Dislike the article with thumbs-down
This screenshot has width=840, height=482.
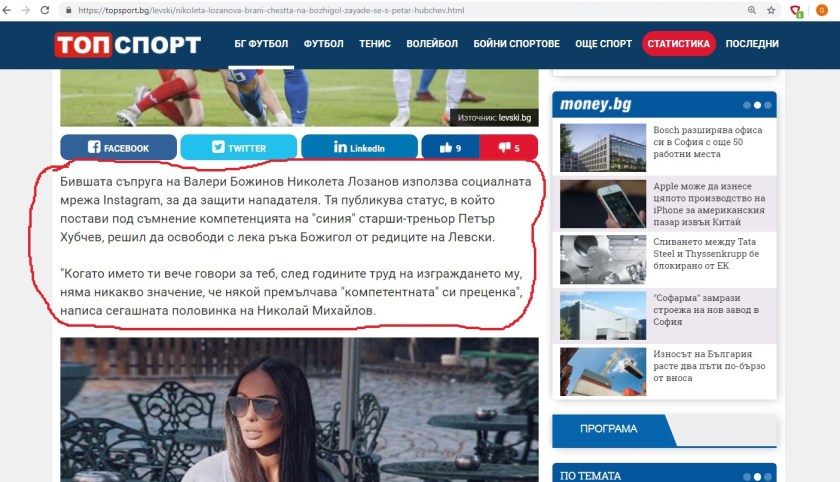coord(509,147)
